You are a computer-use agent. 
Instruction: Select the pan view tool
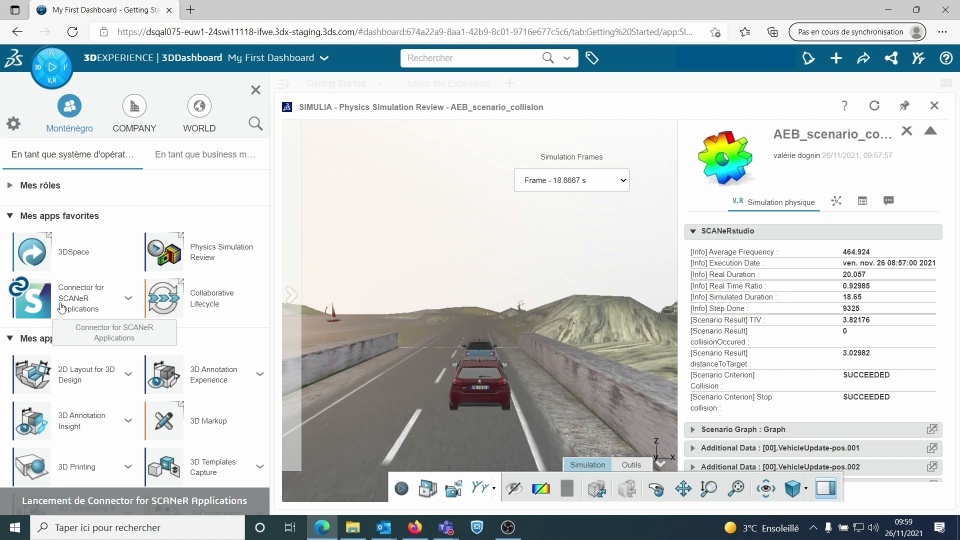coord(683,489)
